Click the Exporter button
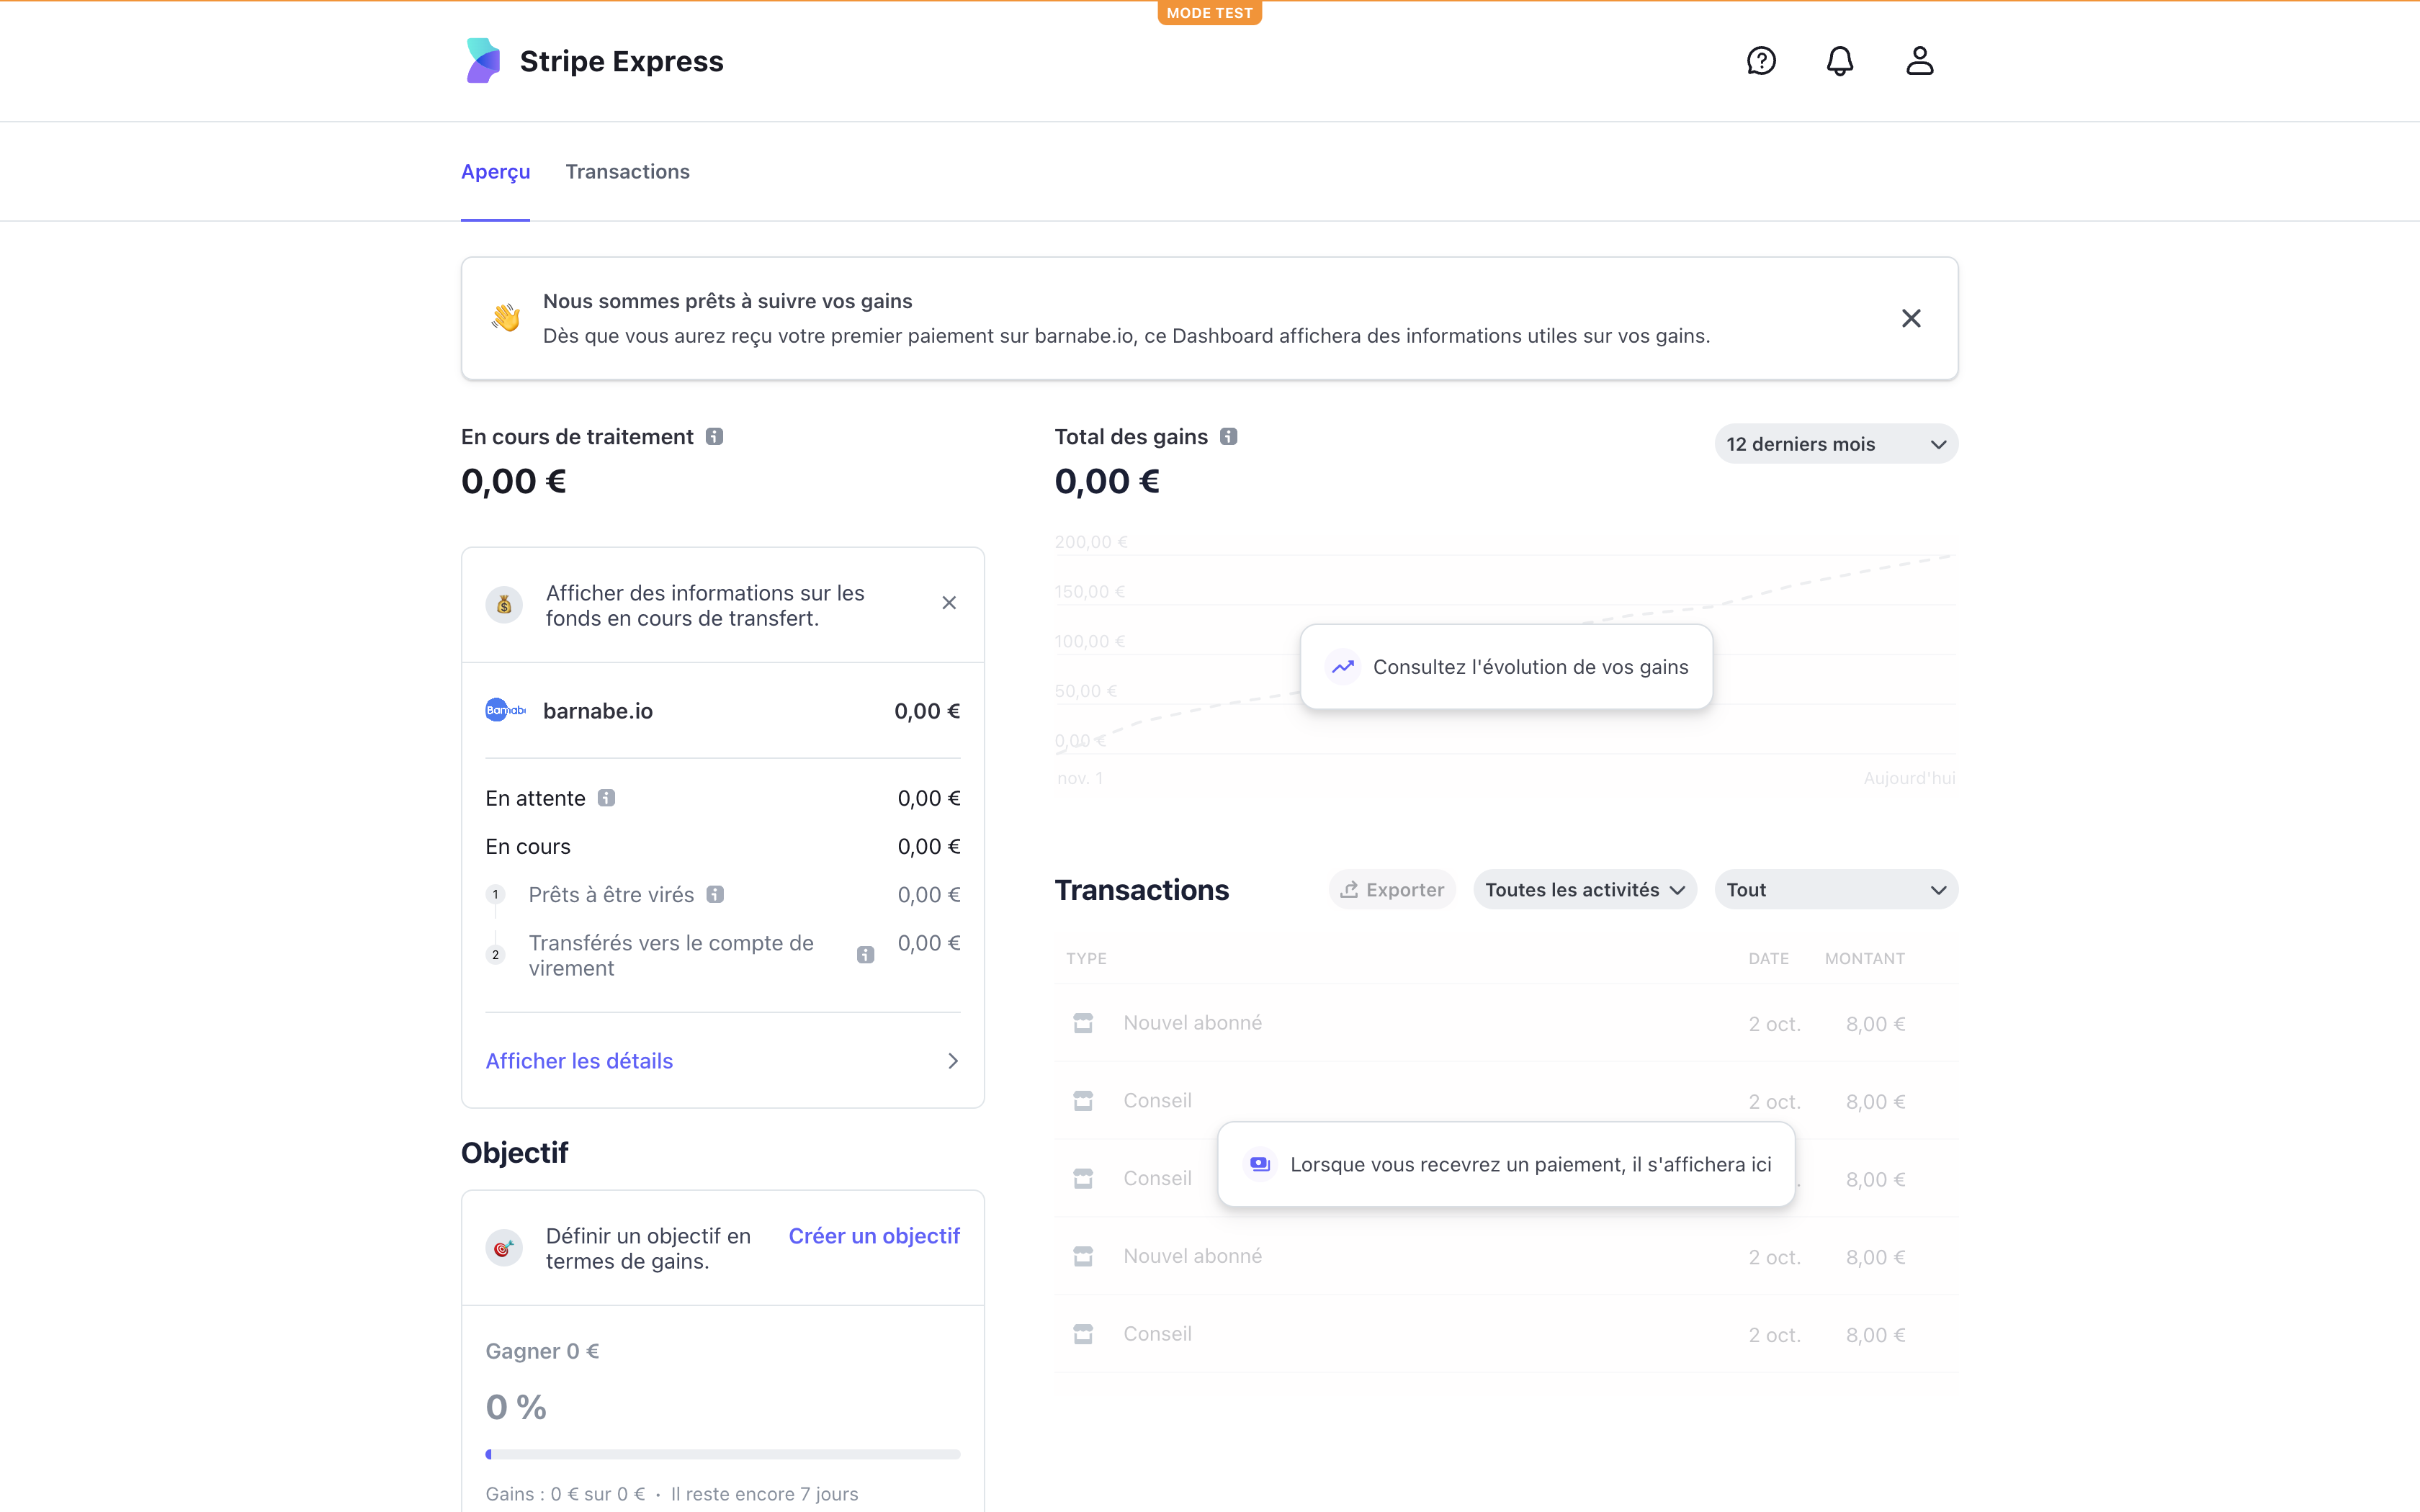The width and height of the screenshot is (2420, 1512). 1392,890
